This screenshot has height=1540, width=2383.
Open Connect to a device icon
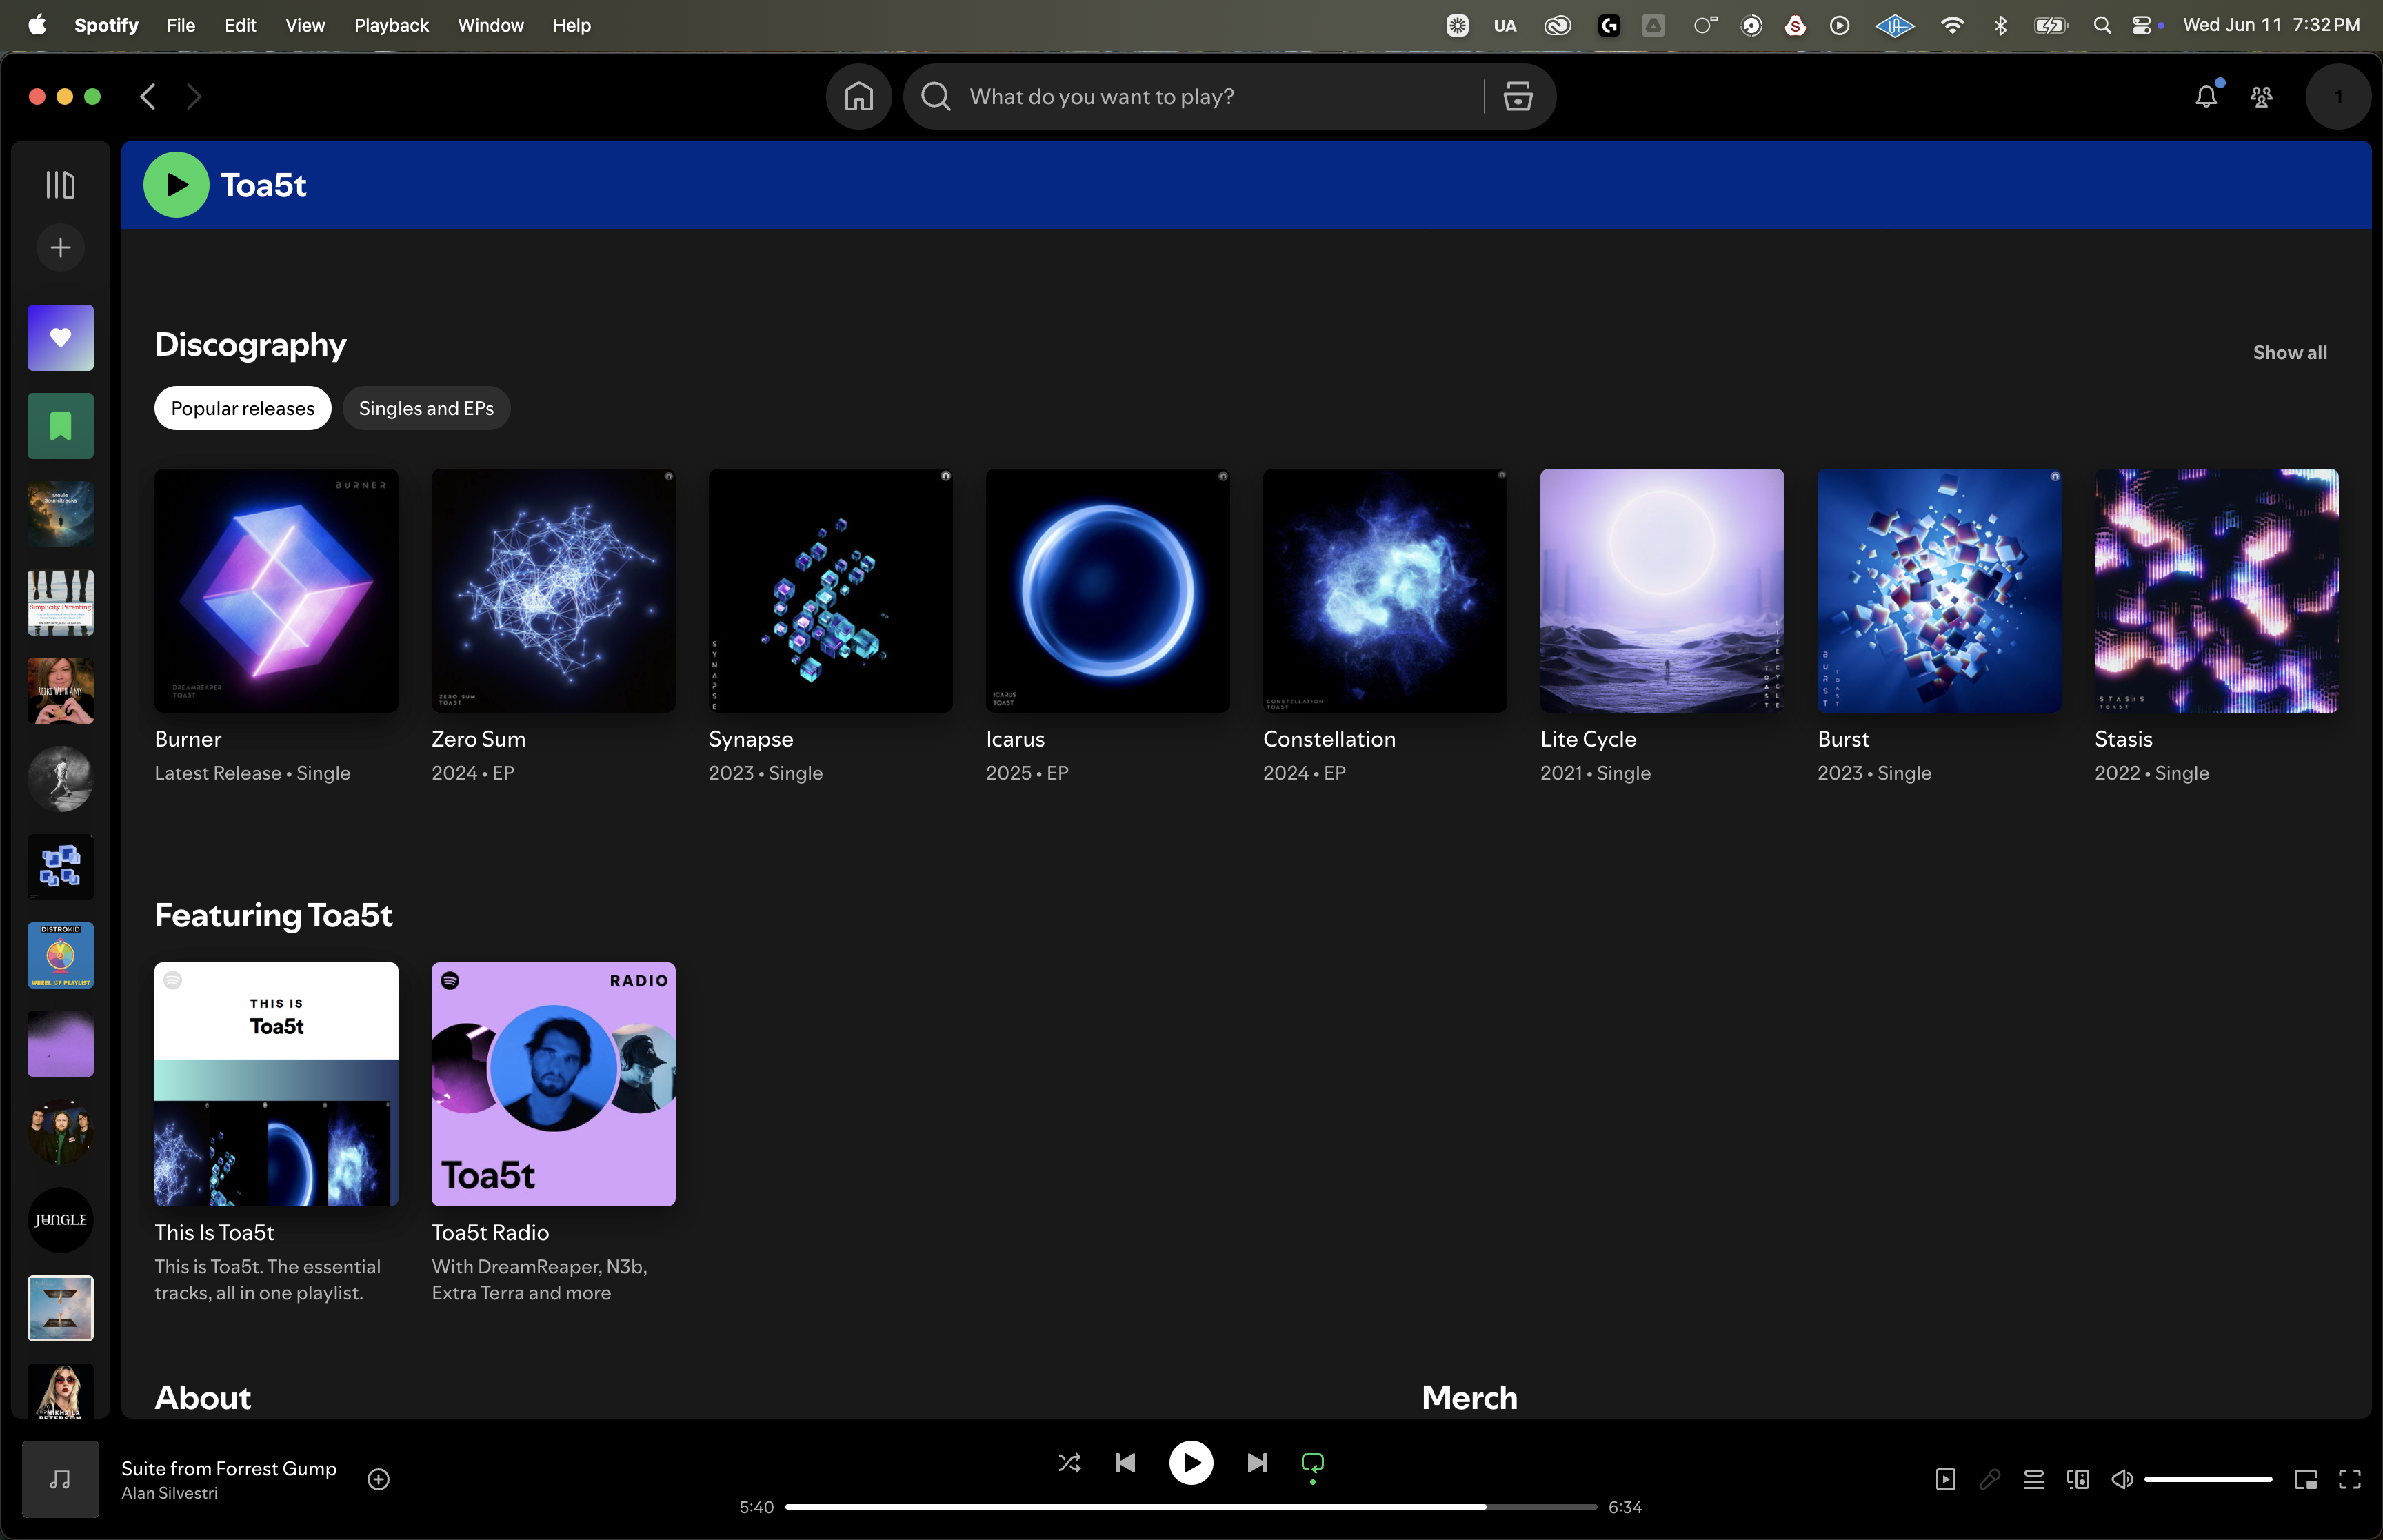(2078, 1479)
